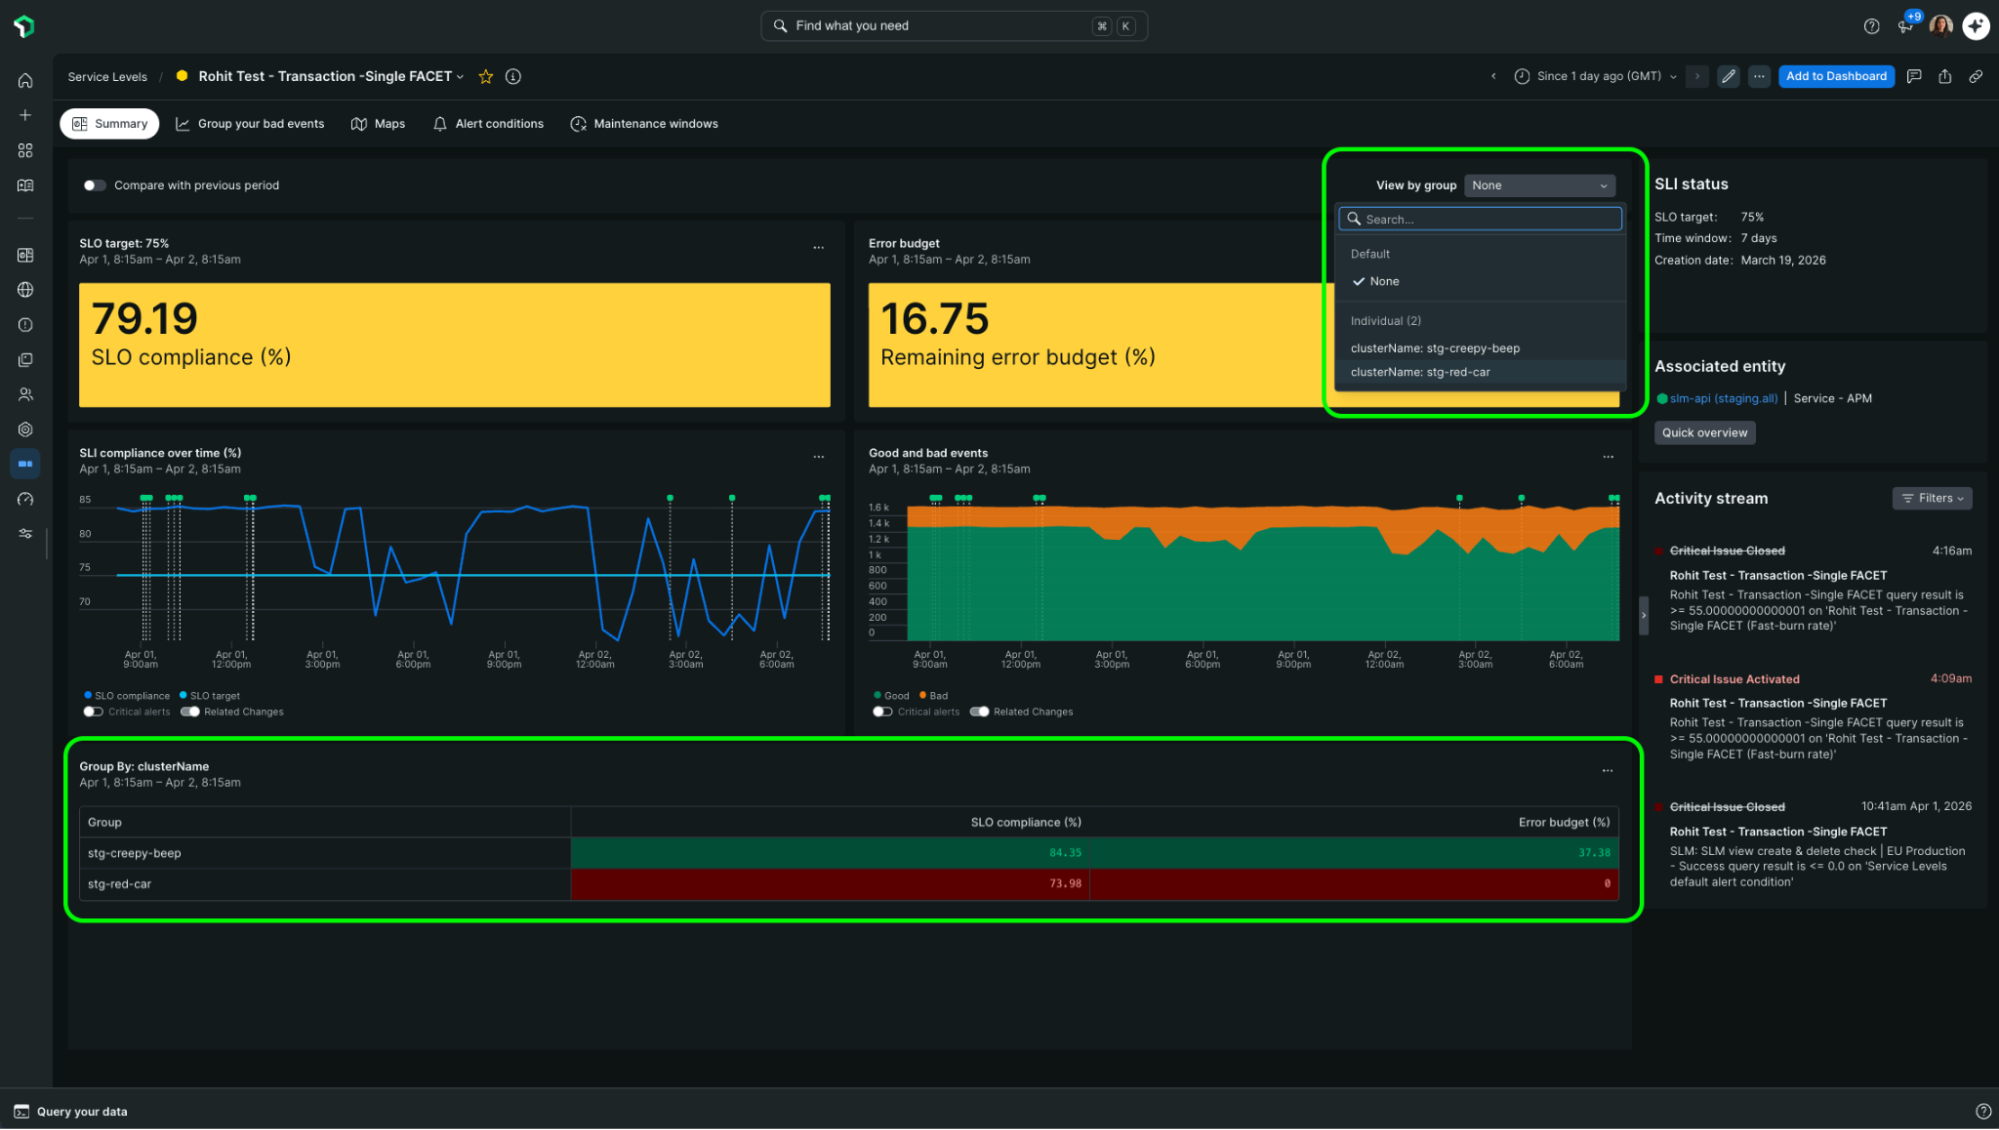1999x1130 pixels.
Task: Toggle Related Changes on SLI compliance chart
Action: [190, 712]
